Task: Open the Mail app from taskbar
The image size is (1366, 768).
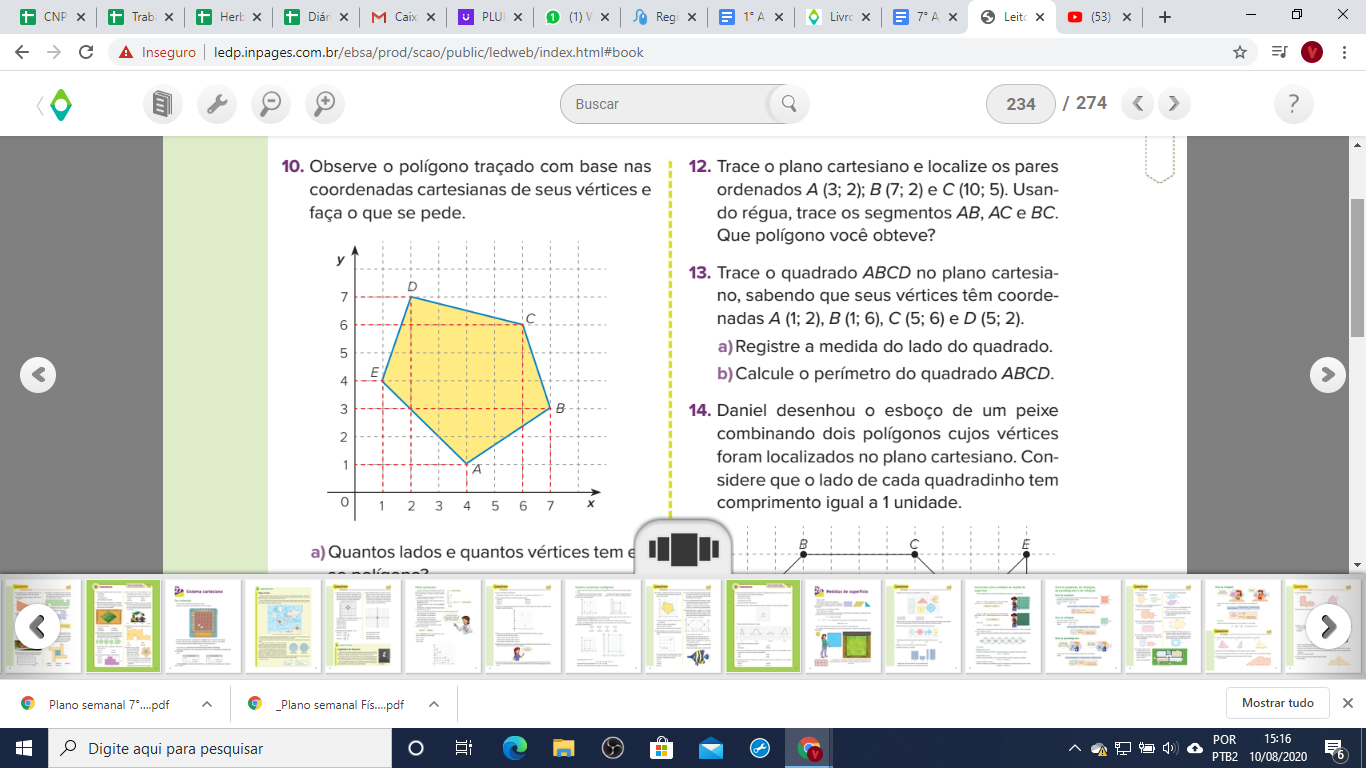Action: (711, 748)
